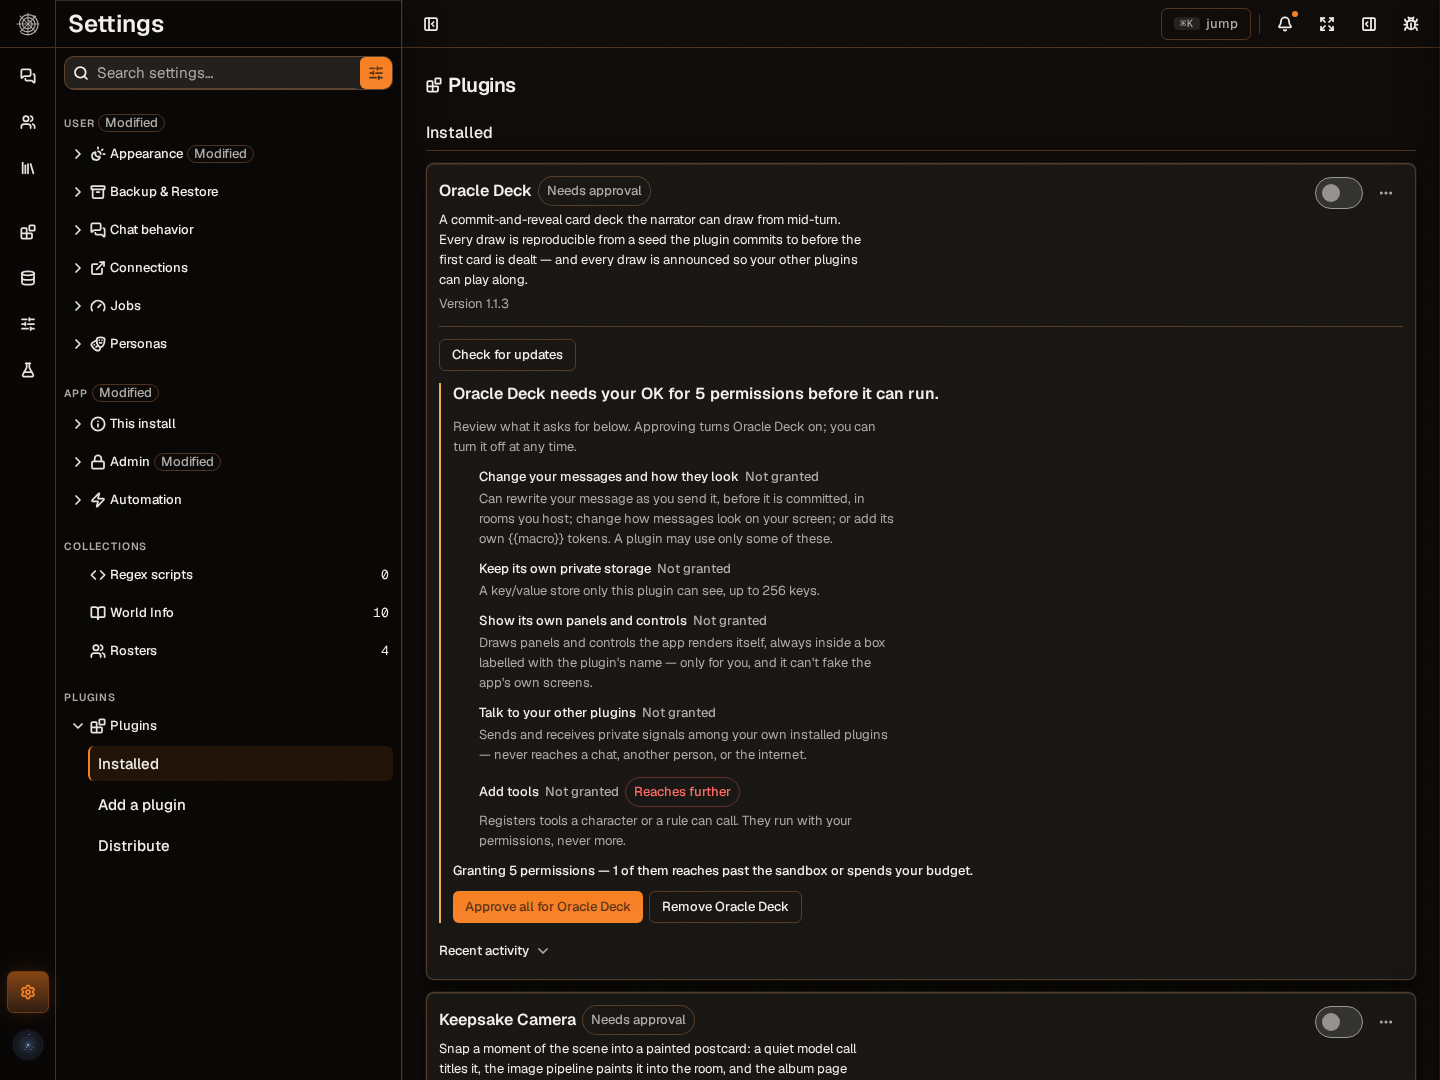Click the orange settings gear icon
The image size is (1440, 1080).
[28, 992]
